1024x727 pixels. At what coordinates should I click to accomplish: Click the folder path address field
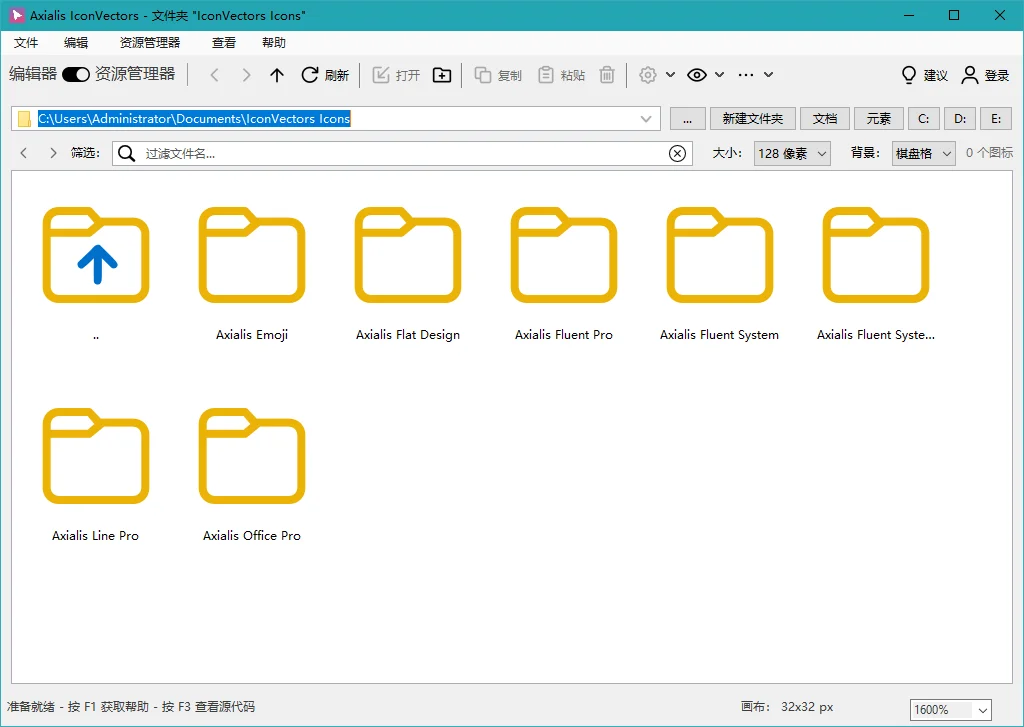pyautogui.click(x=336, y=119)
